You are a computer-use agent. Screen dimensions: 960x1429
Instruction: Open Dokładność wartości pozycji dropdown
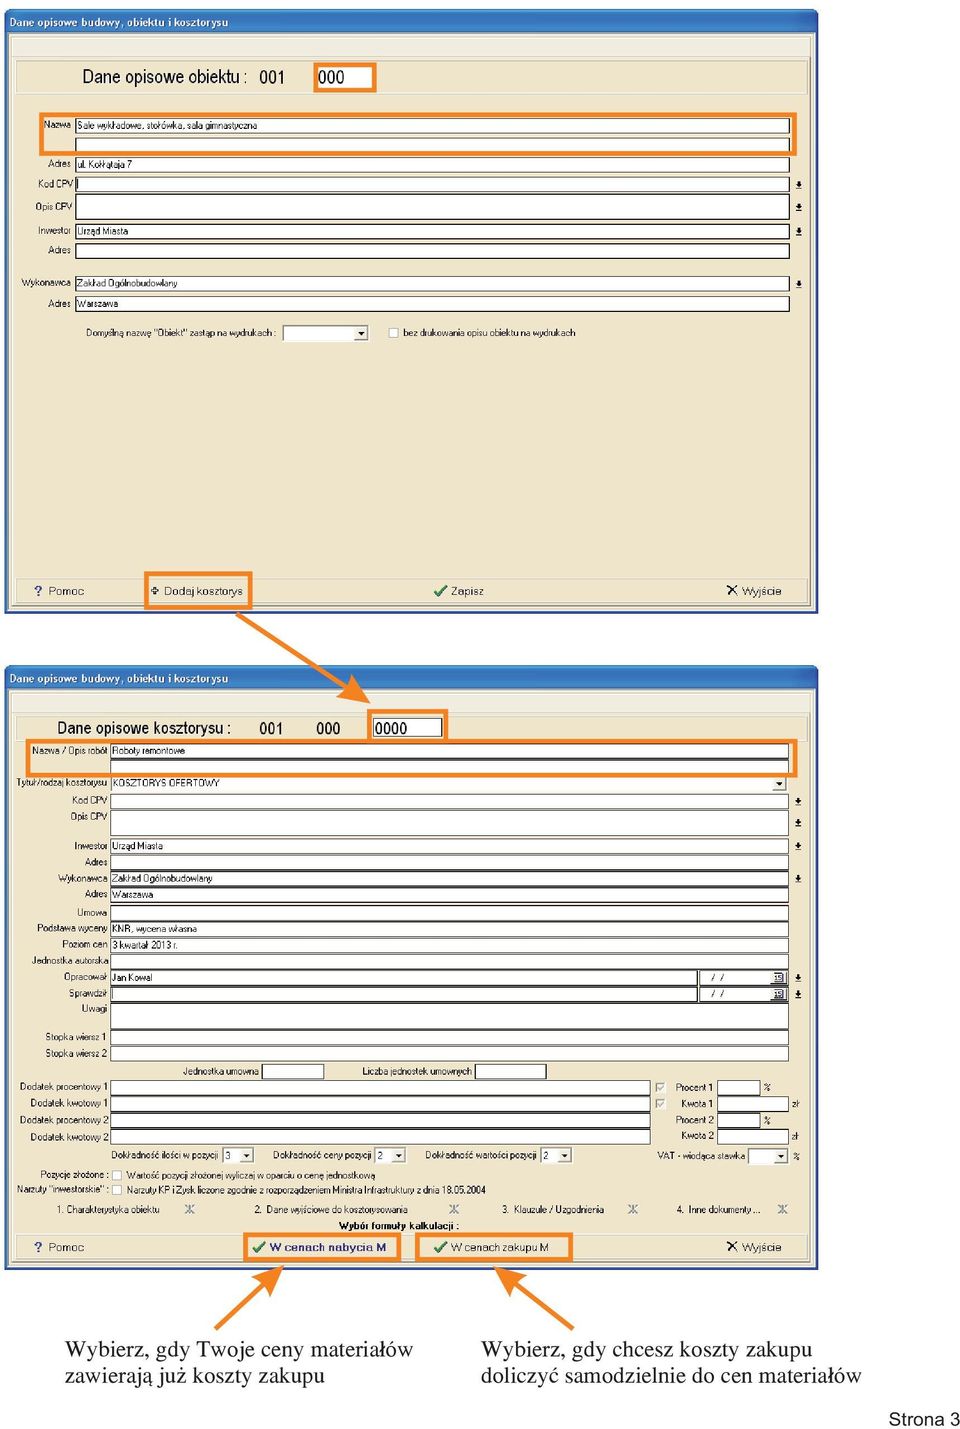point(565,1155)
